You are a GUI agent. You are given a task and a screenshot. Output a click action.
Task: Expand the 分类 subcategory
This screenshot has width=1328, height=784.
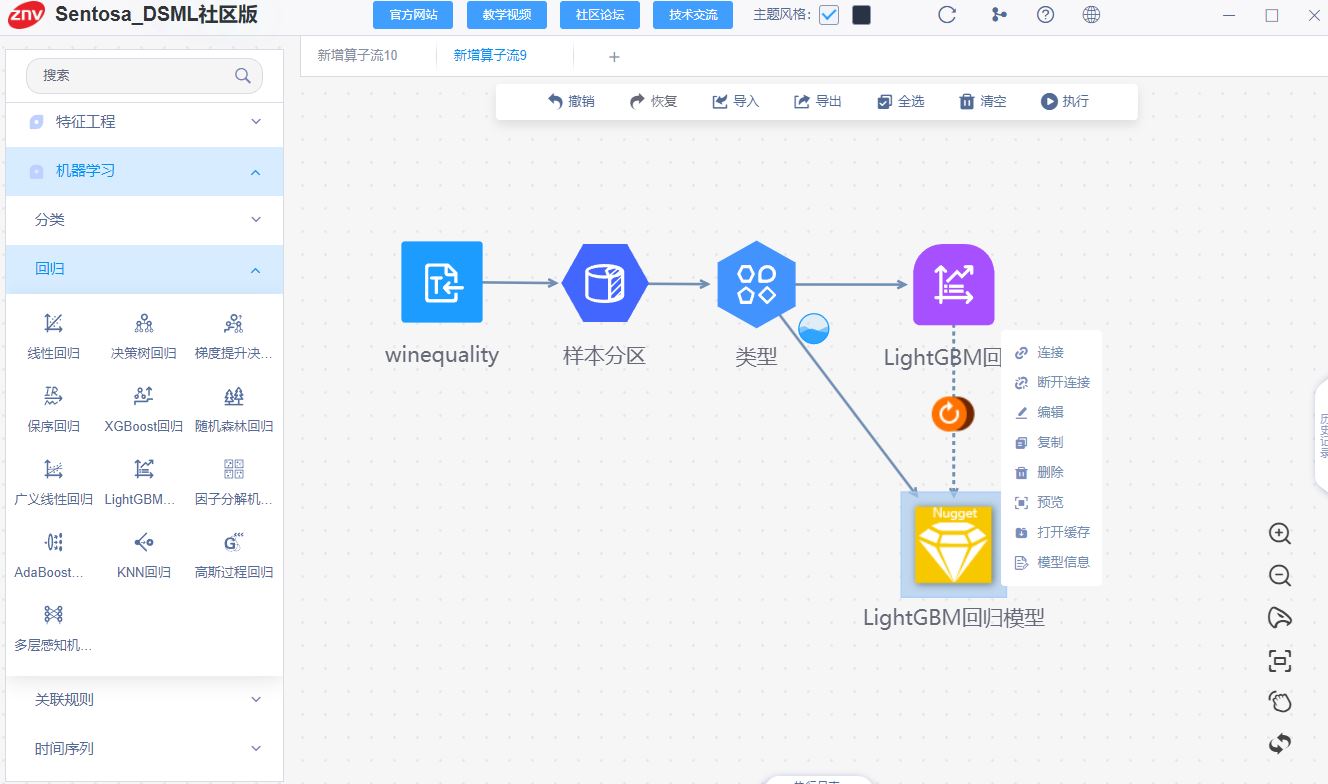coord(144,219)
